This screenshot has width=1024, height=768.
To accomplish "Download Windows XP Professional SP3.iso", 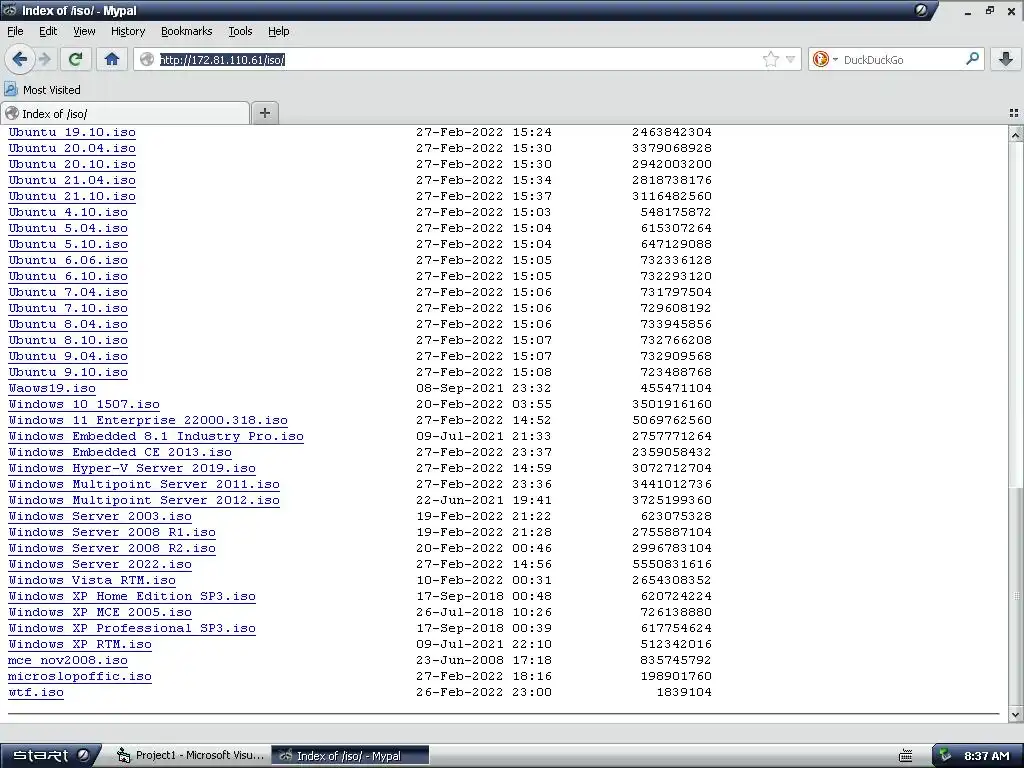I will [132, 628].
